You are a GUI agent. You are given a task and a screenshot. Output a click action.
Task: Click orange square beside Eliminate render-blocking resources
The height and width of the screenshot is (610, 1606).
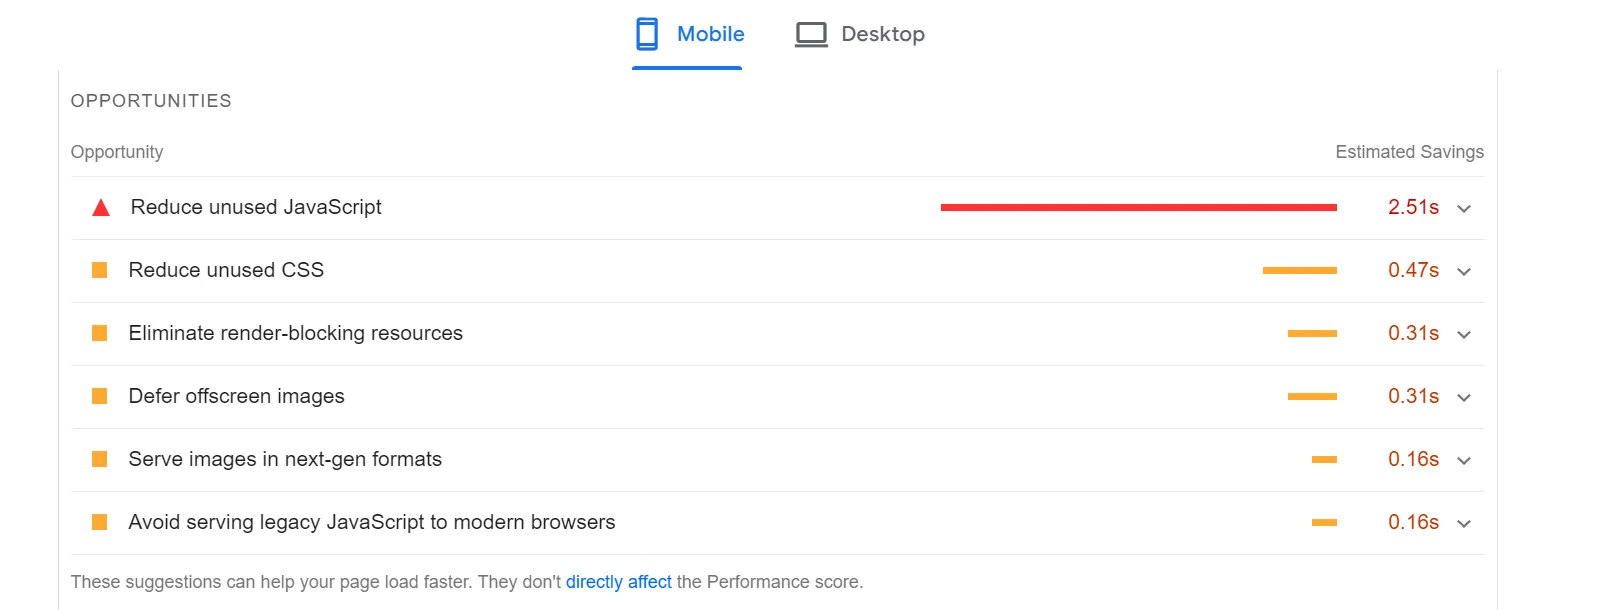(x=100, y=333)
